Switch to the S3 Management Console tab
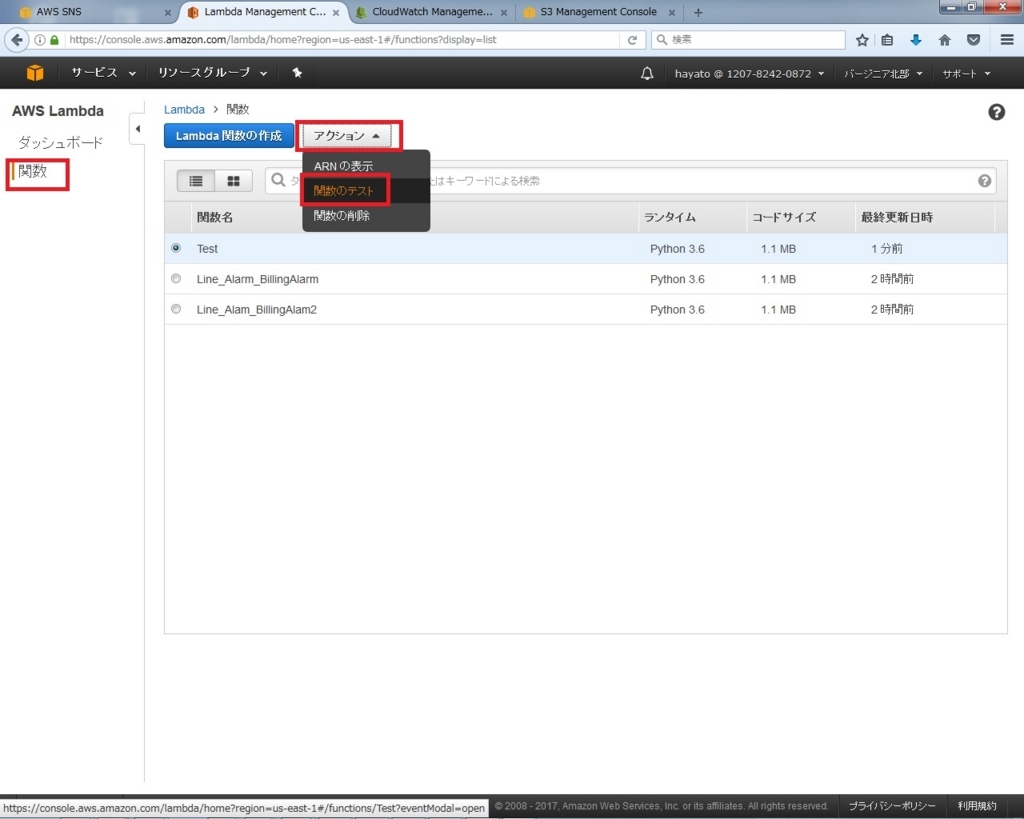 (x=599, y=12)
